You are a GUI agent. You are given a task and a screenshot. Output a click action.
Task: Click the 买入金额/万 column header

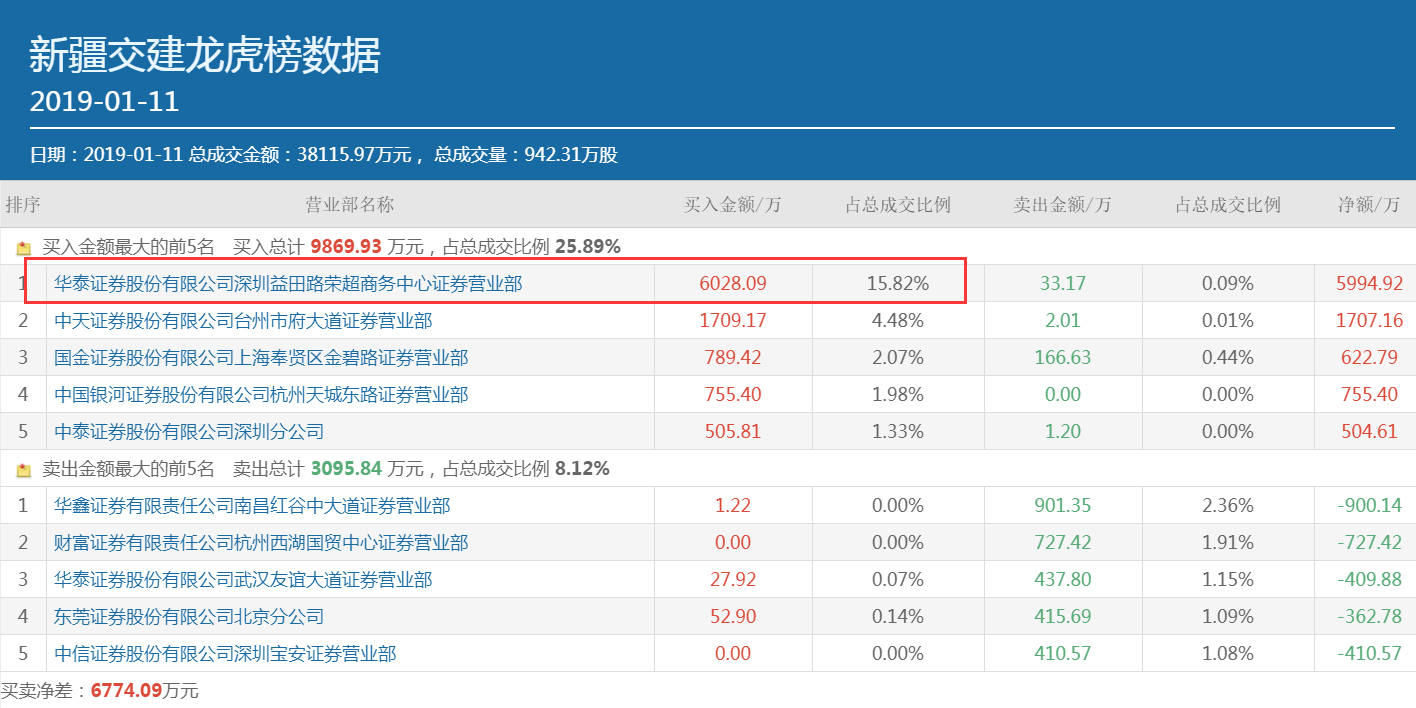pos(733,205)
